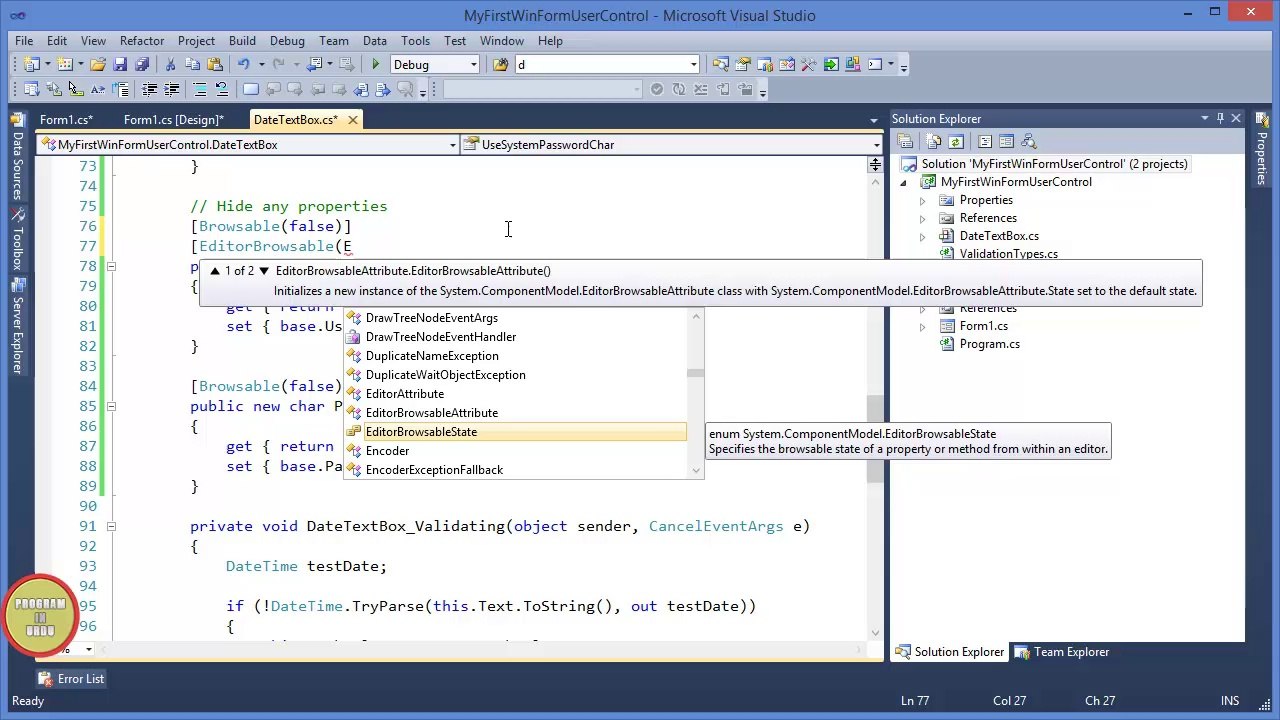
Task: Click the Copy toolbar icon
Action: 192,64
